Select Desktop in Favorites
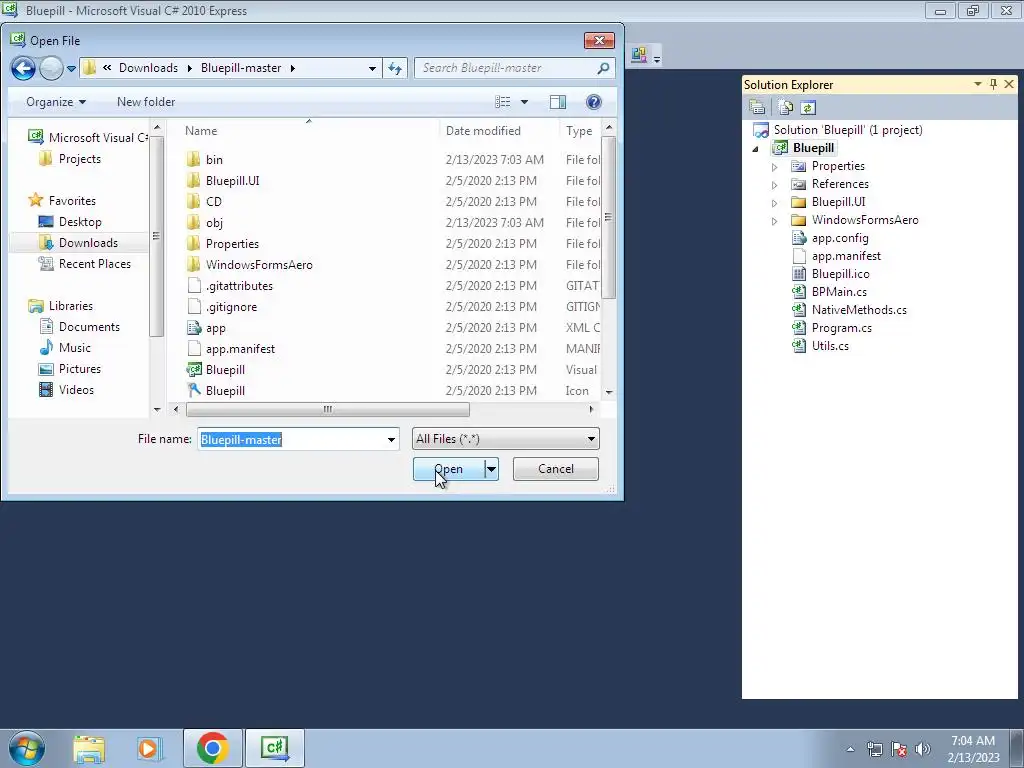Screen dimensions: 1024x768 (71, 221)
